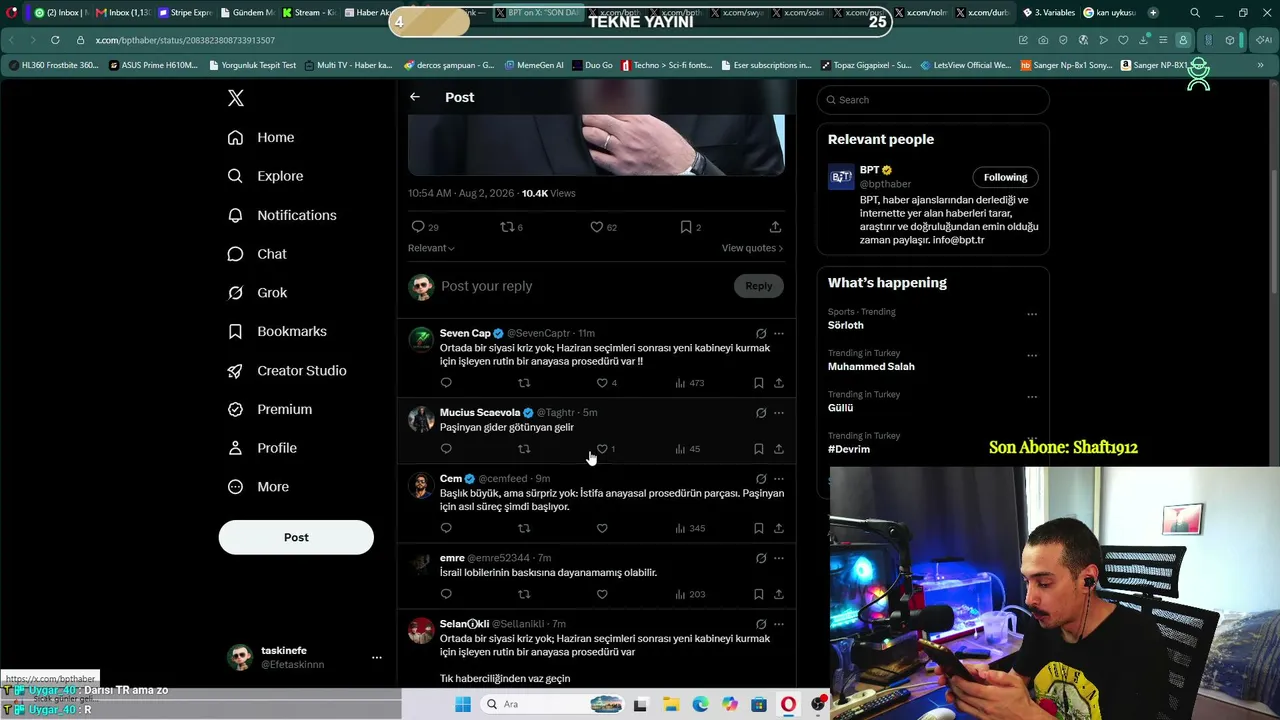Click the Following button for BPT

coord(1005,177)
